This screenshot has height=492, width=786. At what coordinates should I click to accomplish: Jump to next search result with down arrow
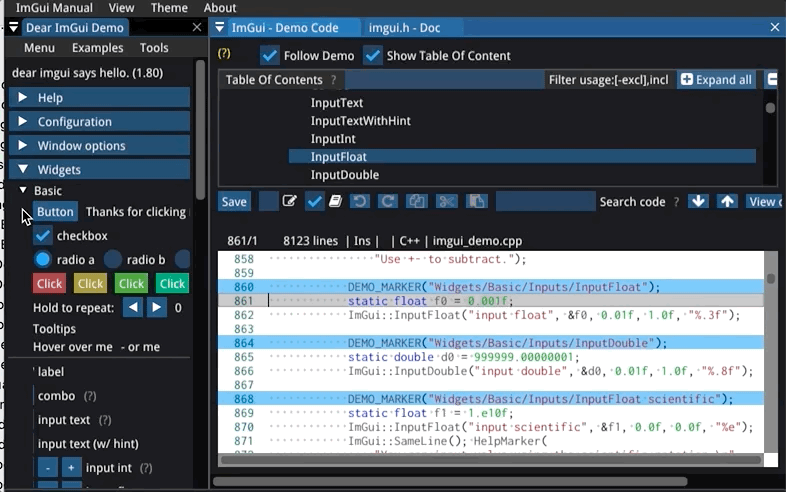coord(698,202)
